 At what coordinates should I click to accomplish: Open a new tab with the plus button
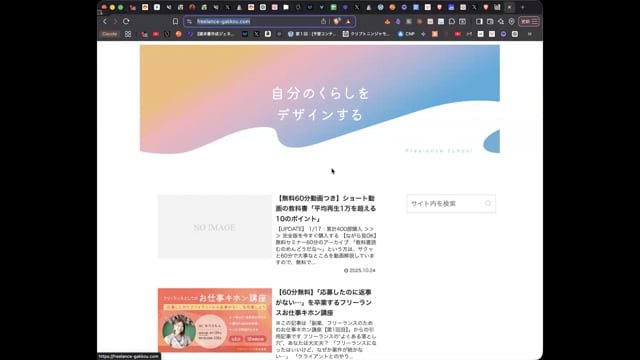click(x=522, y=7)
